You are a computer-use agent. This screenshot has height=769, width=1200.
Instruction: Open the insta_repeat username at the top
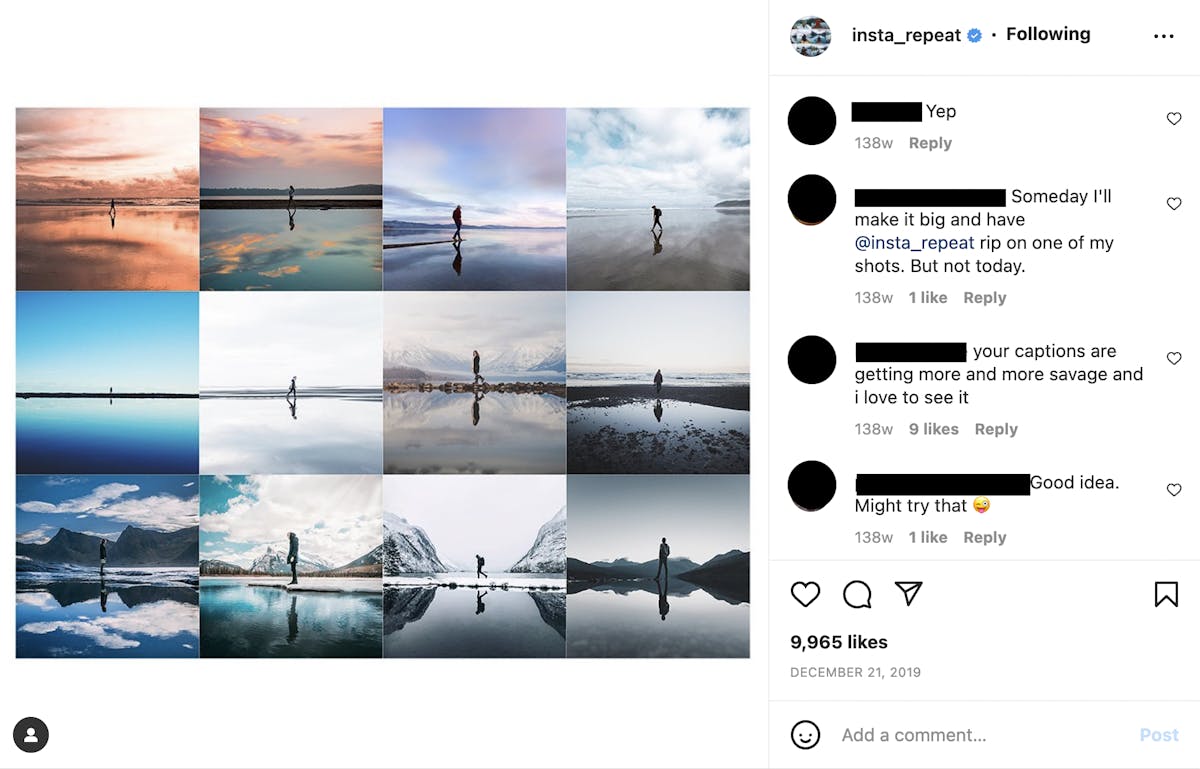coord(903,34)
